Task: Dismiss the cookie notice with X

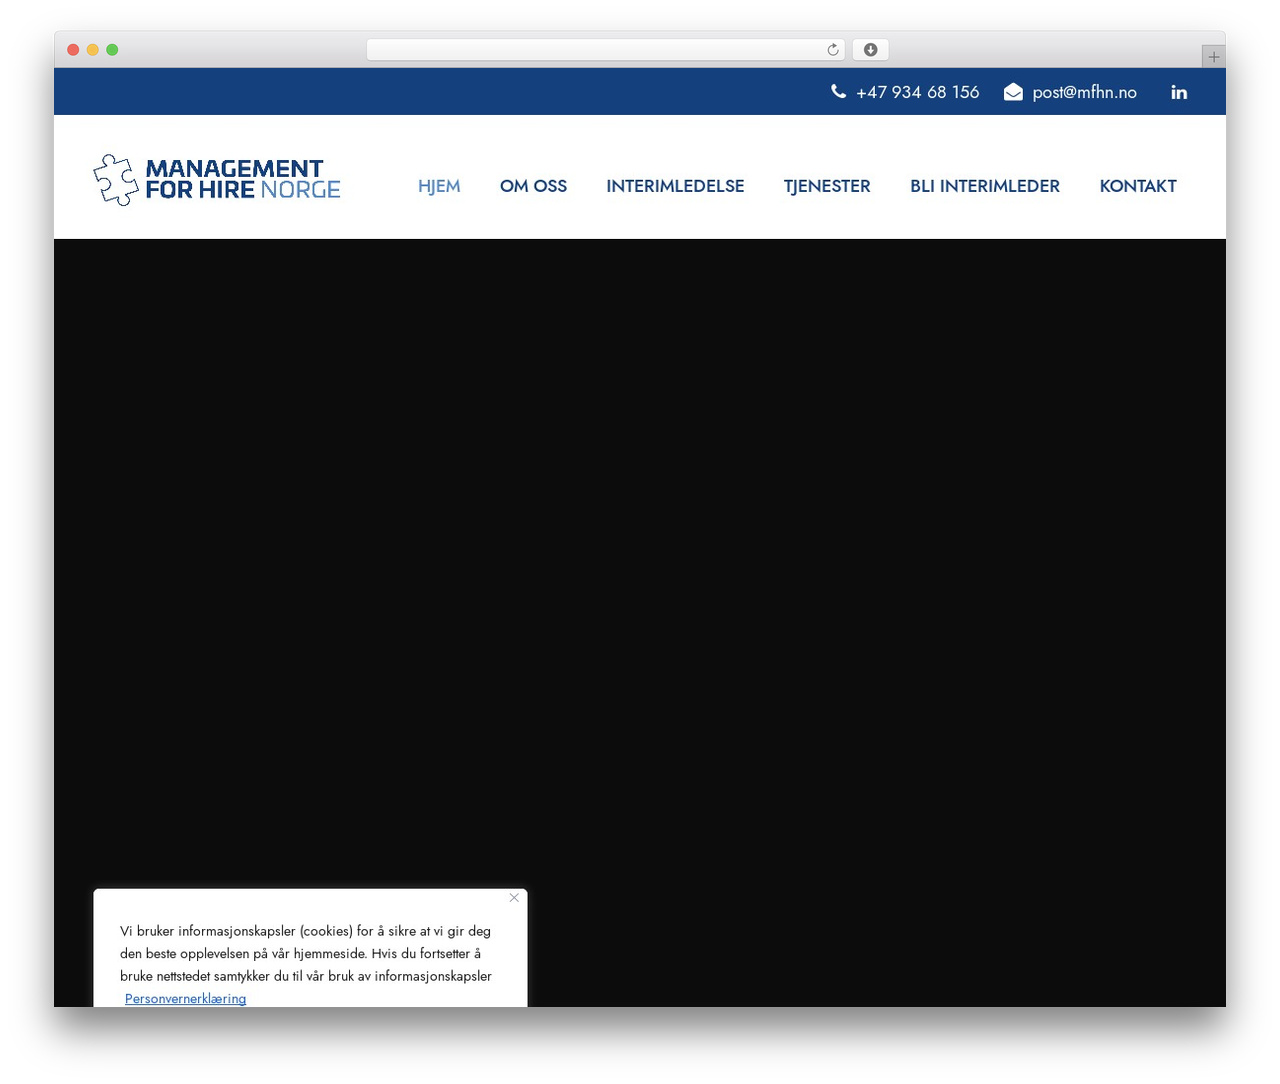Action: 514,898
